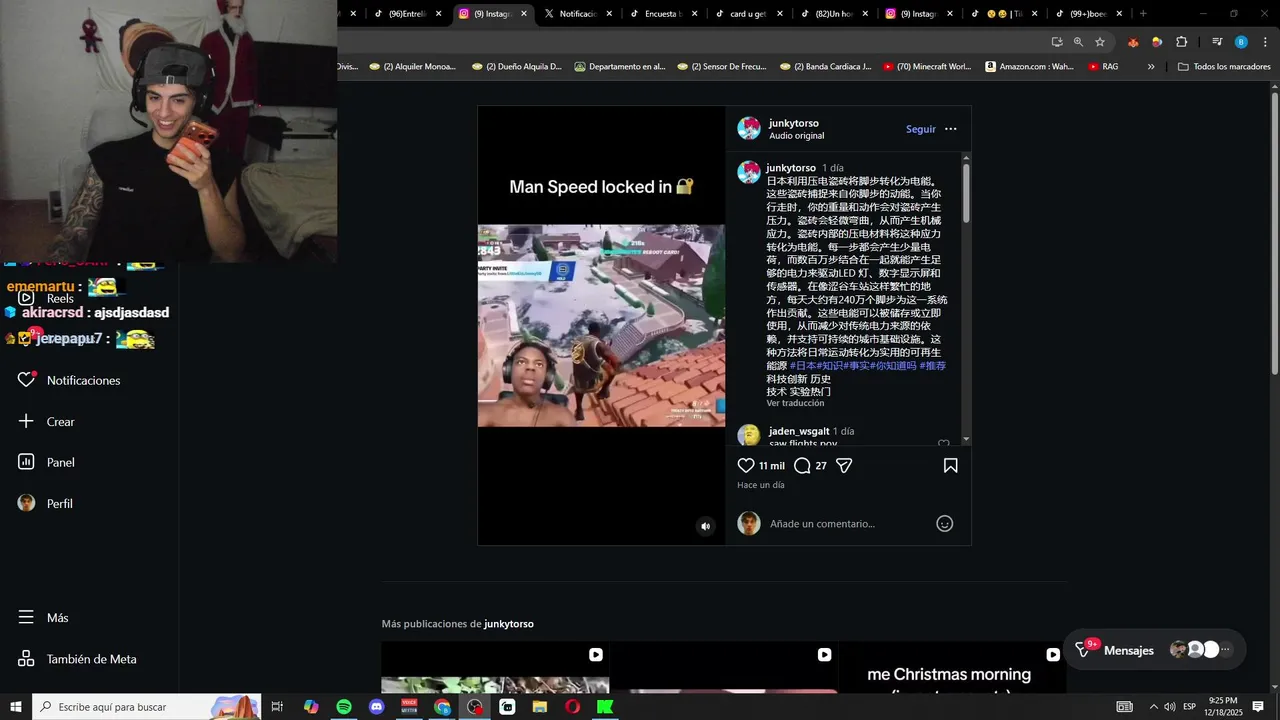This screenshot has width=1280, height=720.
Task: Open a new Chrome tab
Action: click(x=1143, y=14)
